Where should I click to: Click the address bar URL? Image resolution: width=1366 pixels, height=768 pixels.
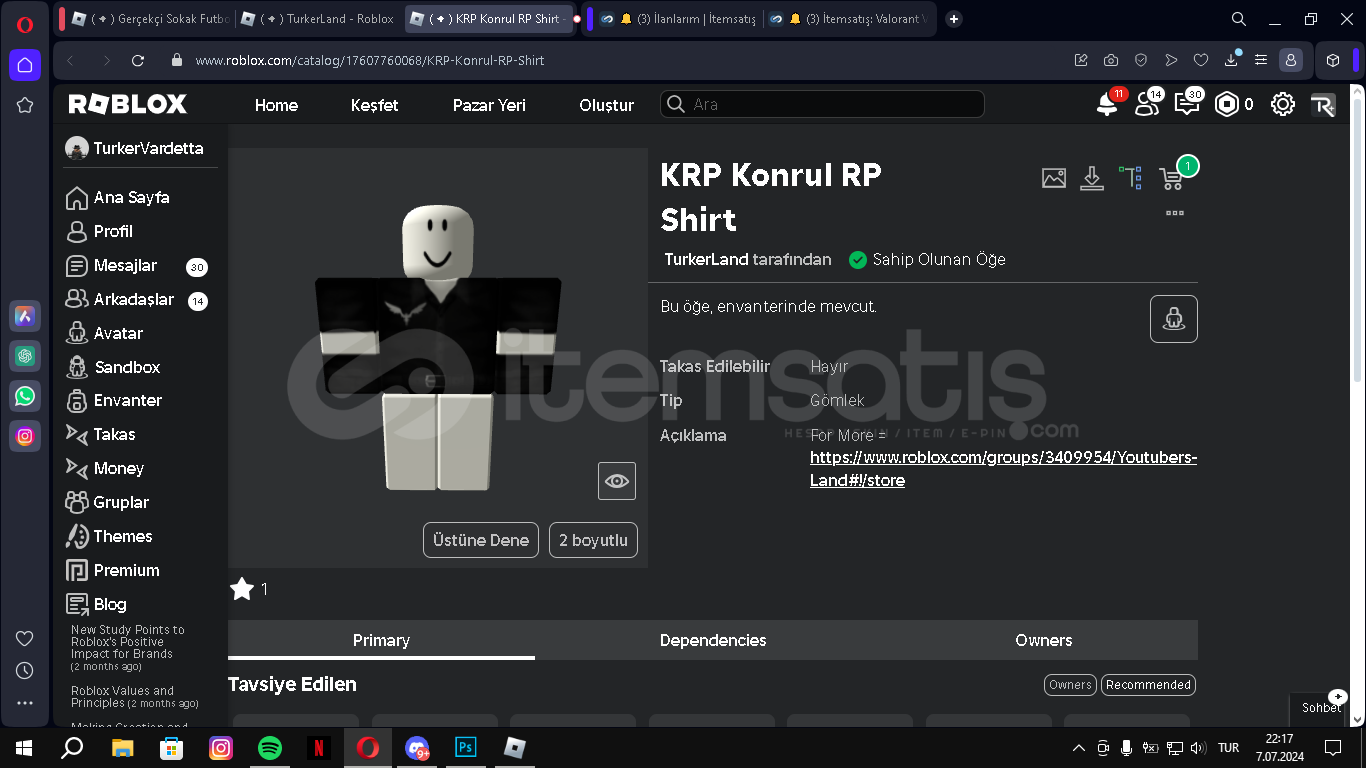pos(370,60)
